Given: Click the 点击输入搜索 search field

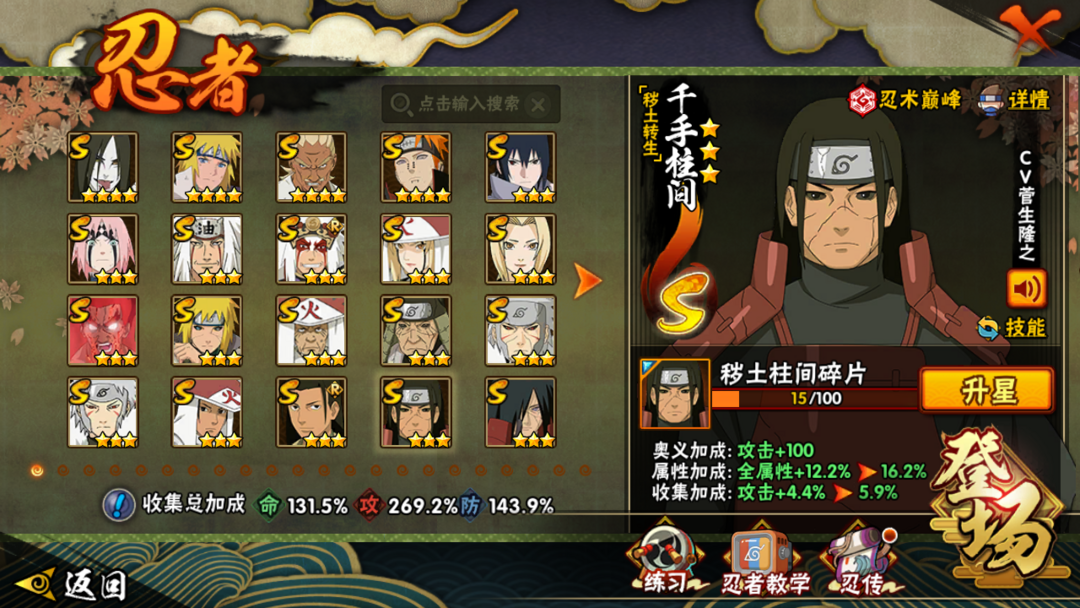Looking at the screenshot, I should pos(470,105).
